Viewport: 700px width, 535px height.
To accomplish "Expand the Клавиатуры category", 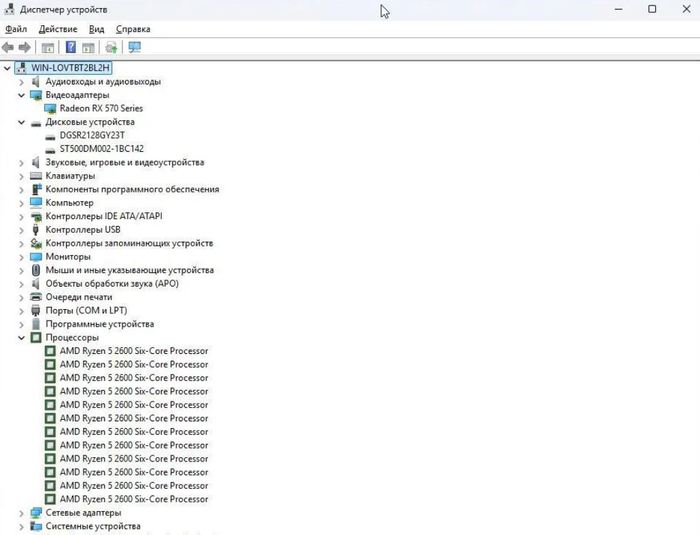I will (x=21, y=176).
